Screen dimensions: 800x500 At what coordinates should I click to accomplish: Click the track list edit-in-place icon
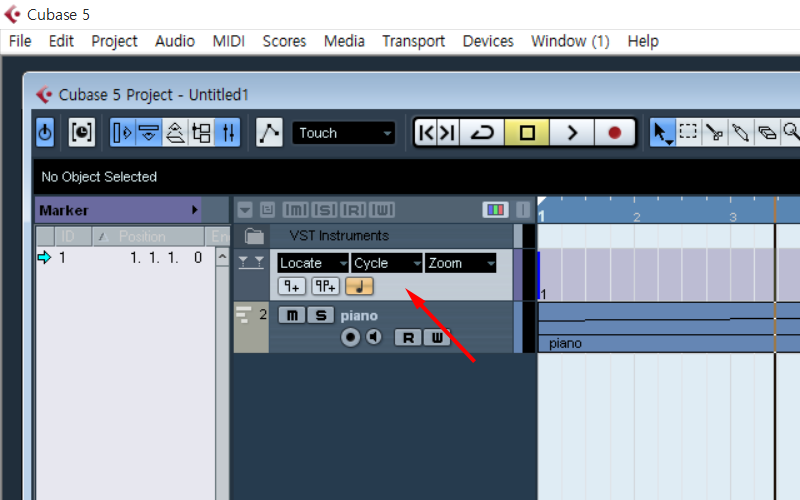pos(267,210)
